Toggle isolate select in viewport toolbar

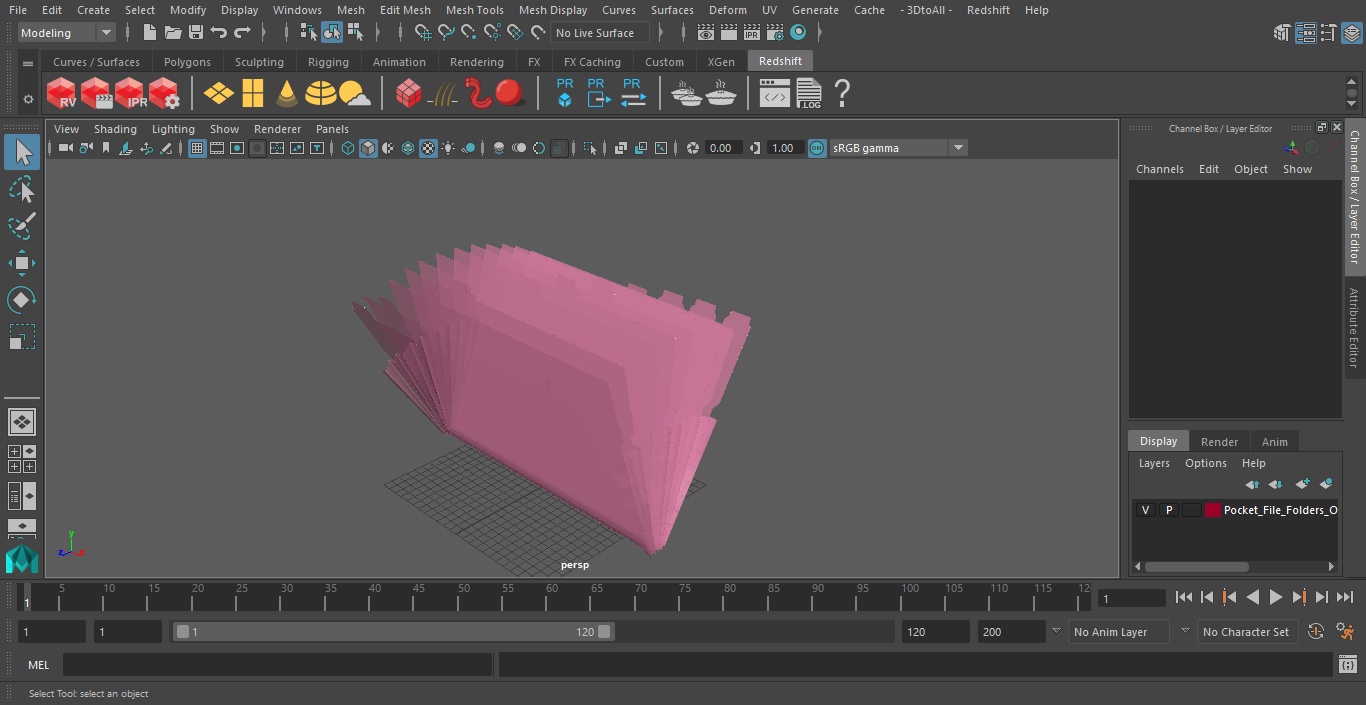tap(590, 148)
